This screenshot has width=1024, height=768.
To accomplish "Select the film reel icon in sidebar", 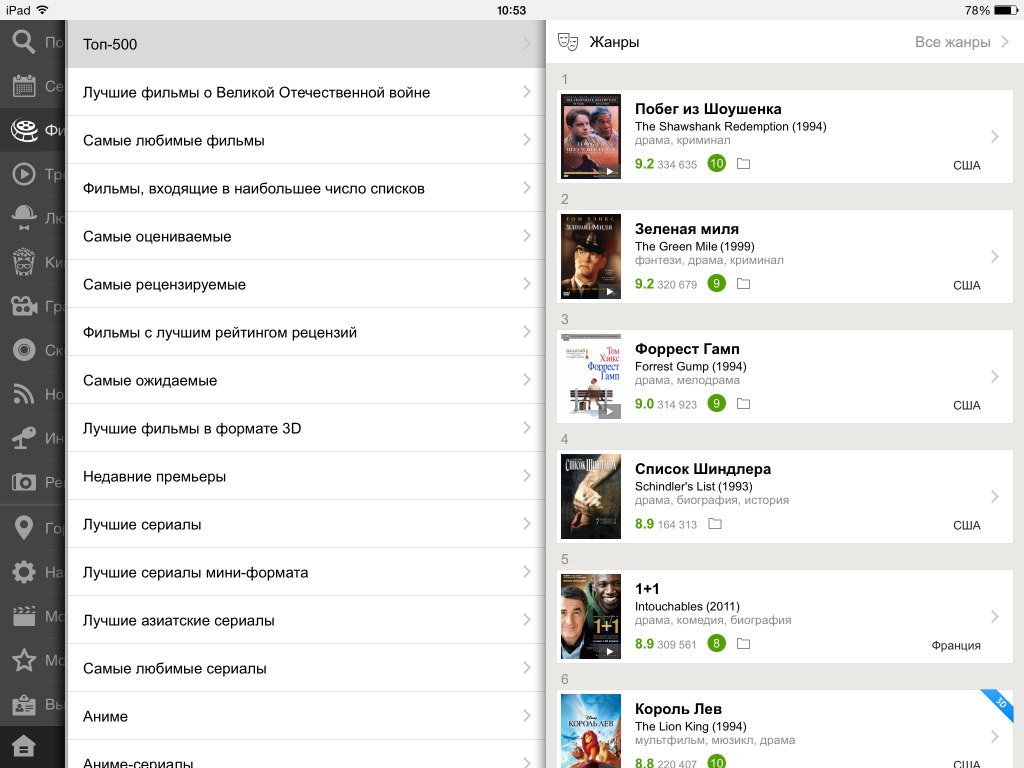I will point(23,130).
